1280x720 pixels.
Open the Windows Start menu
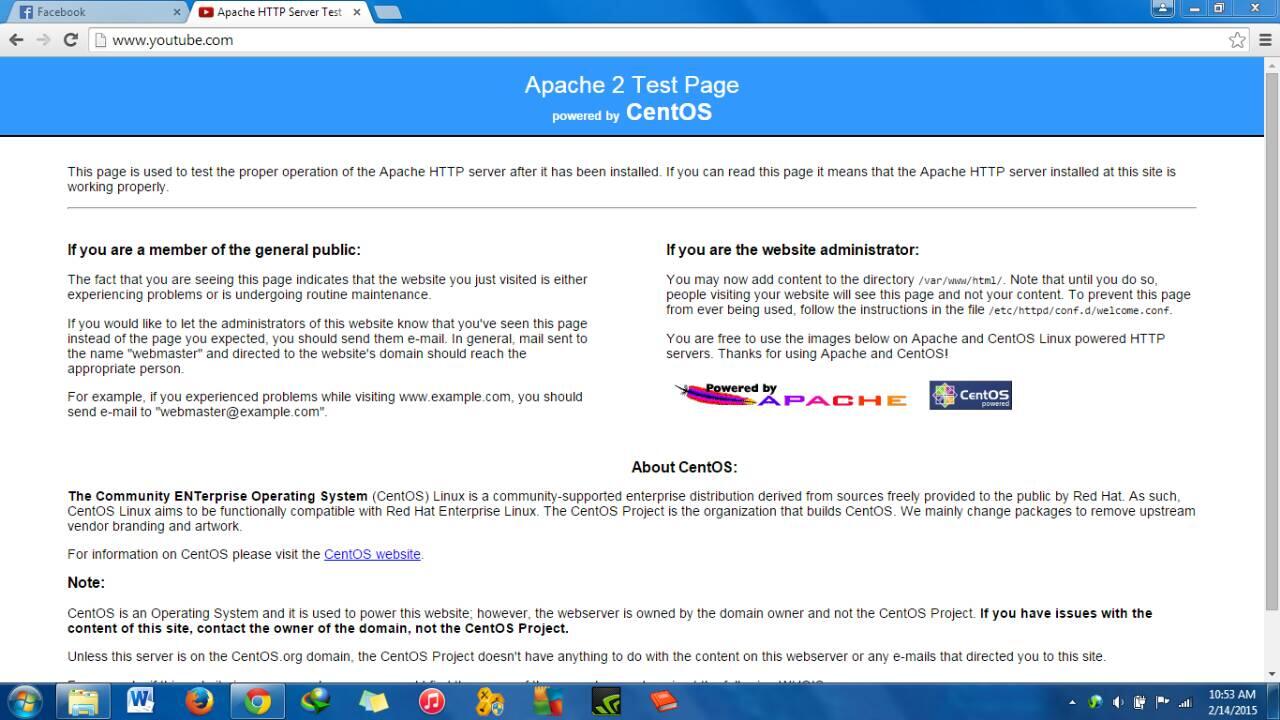pyautogui.click(x=24, y=701)
